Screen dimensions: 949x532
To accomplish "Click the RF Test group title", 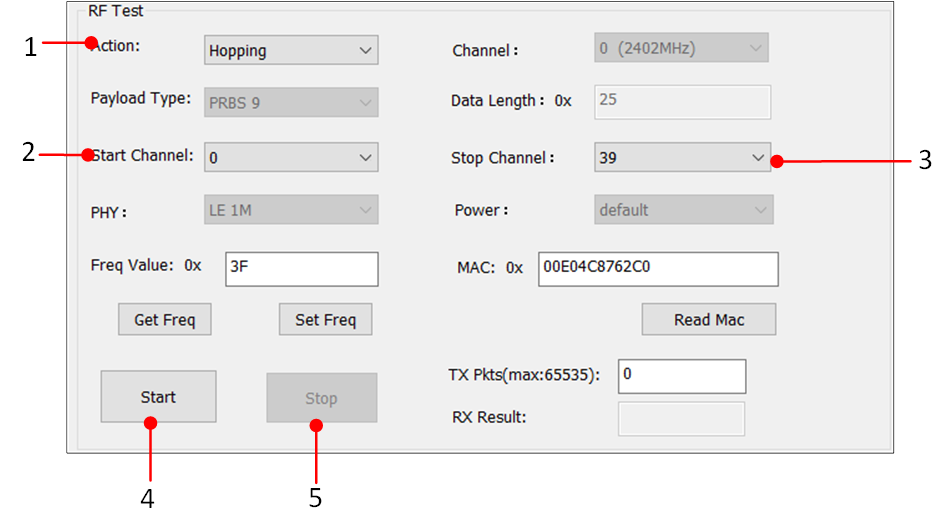I will click(x=116, y=11).
